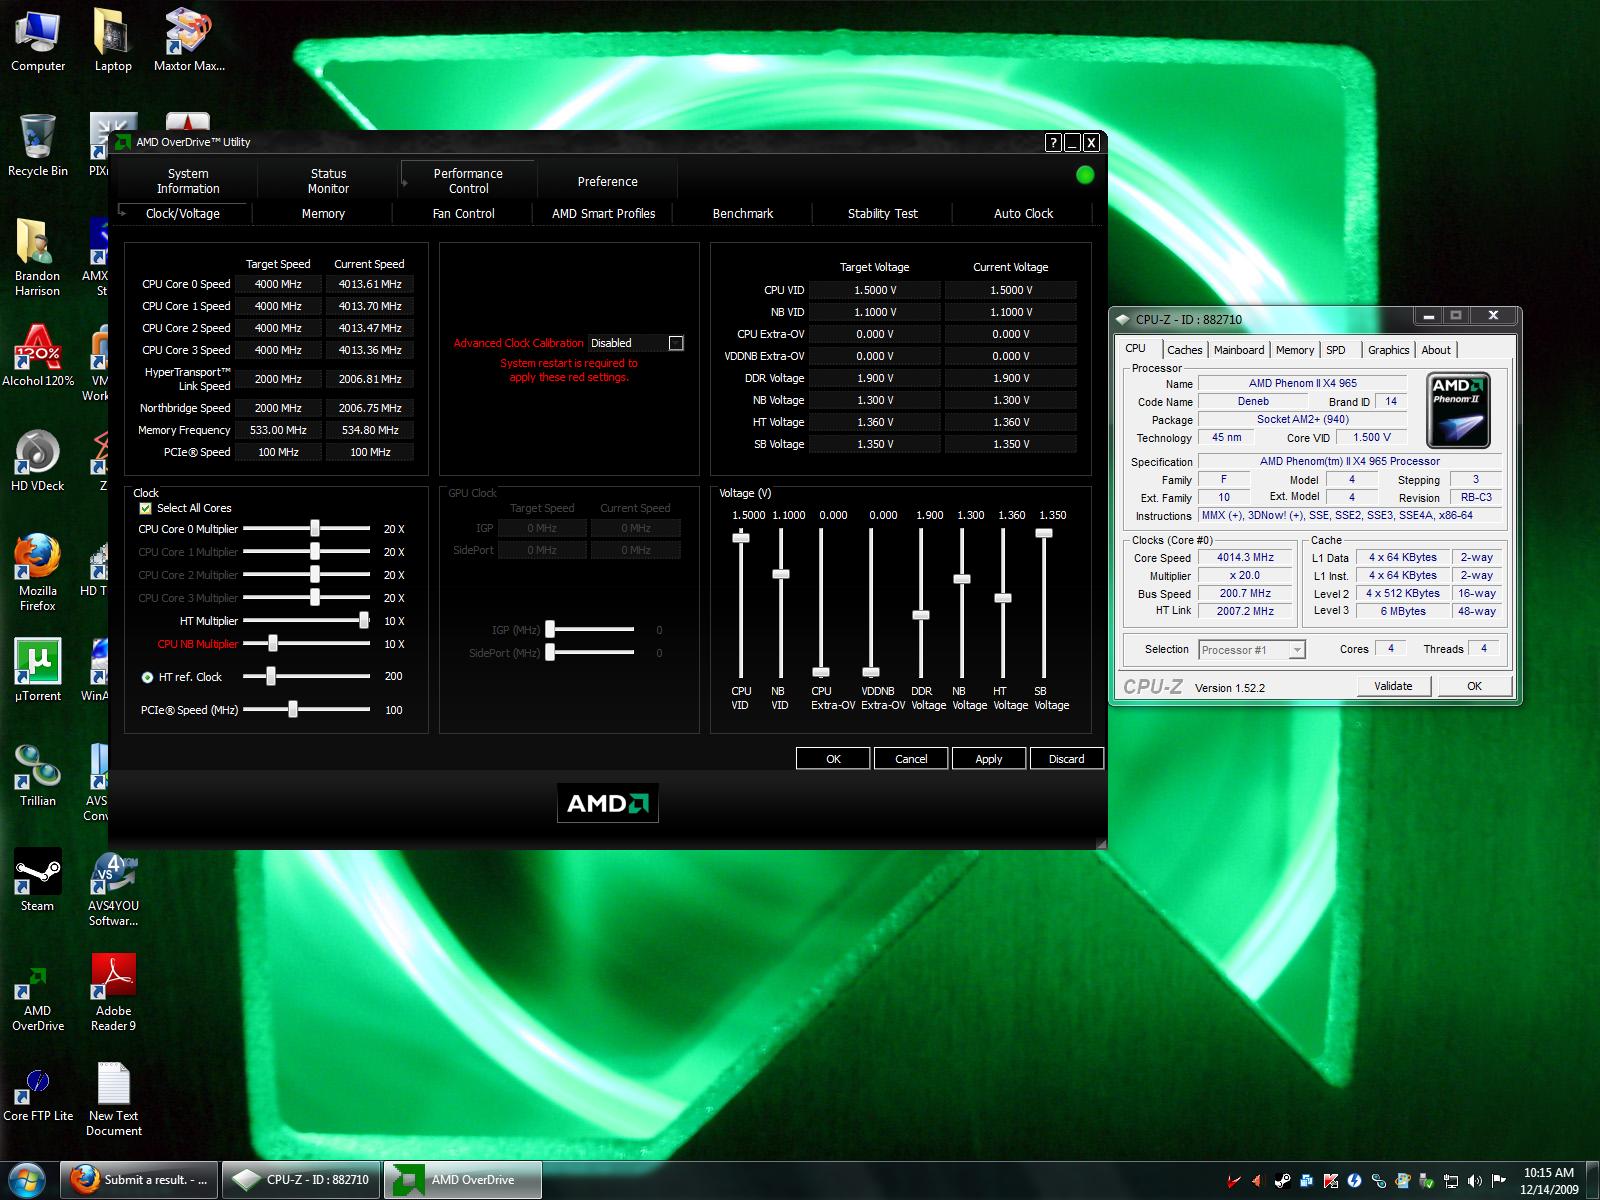
Task: Select the HT ref. Clock radio button
Action: point(147,677)
